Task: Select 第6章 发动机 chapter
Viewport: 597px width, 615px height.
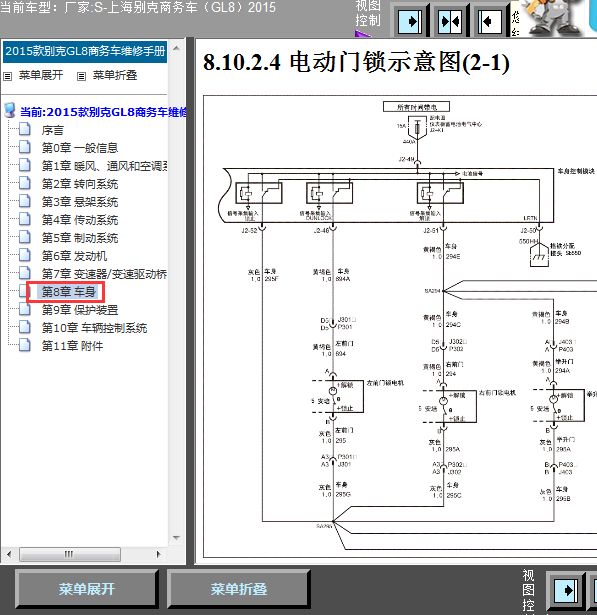Action: coord(75,256)
